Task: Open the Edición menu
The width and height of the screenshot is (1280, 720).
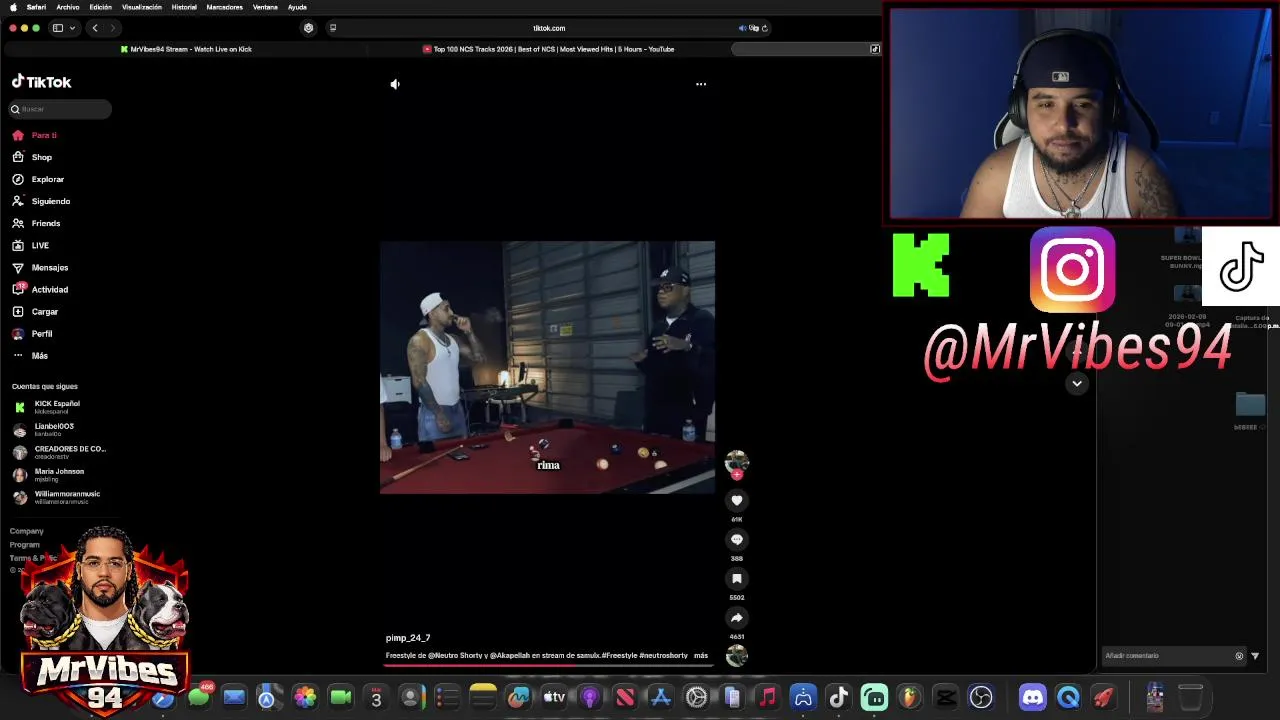Action: click(x=101, y=7)
